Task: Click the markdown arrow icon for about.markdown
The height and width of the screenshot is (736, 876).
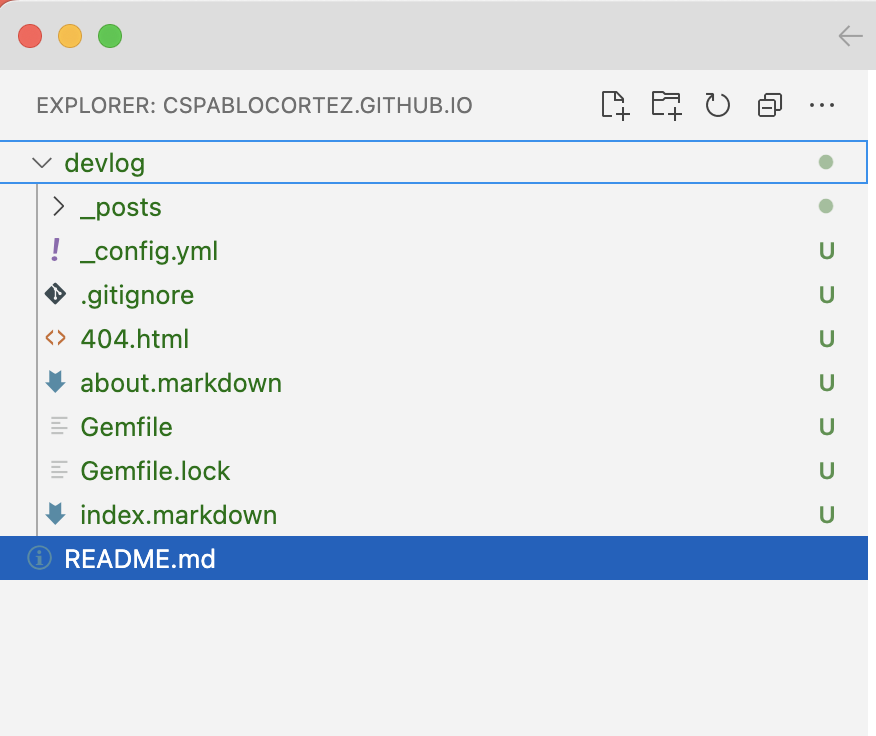Action: click(x=55, y=382)
